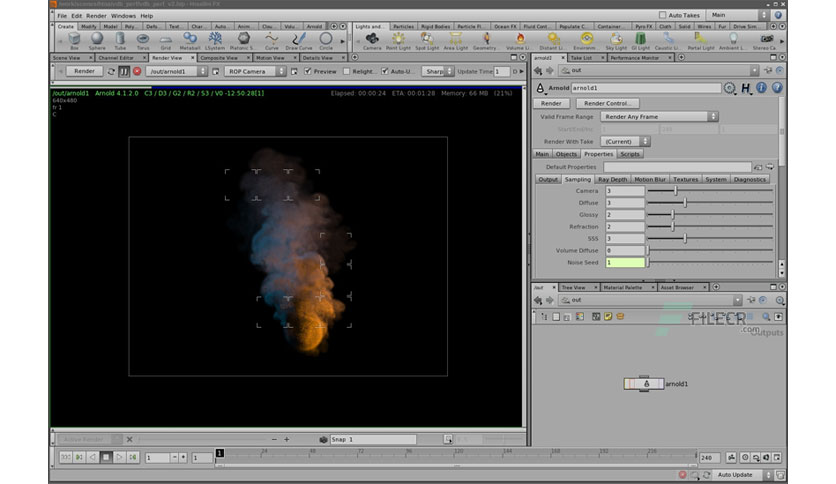
Task: Add an Area Light from the shelf
Action: coord(455,41)
